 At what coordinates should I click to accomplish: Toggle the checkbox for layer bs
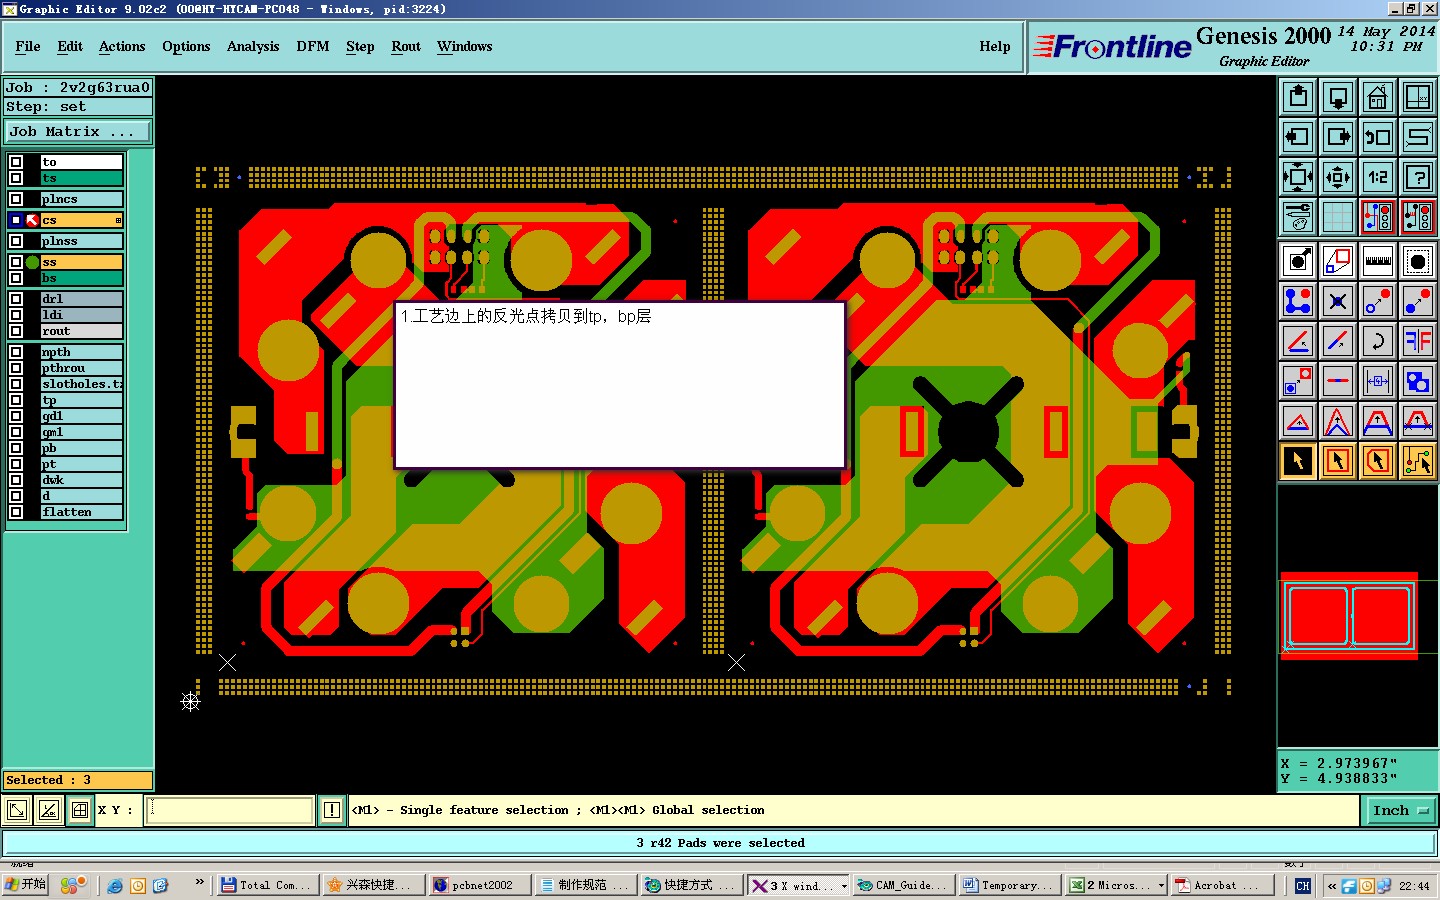[16, 278]
